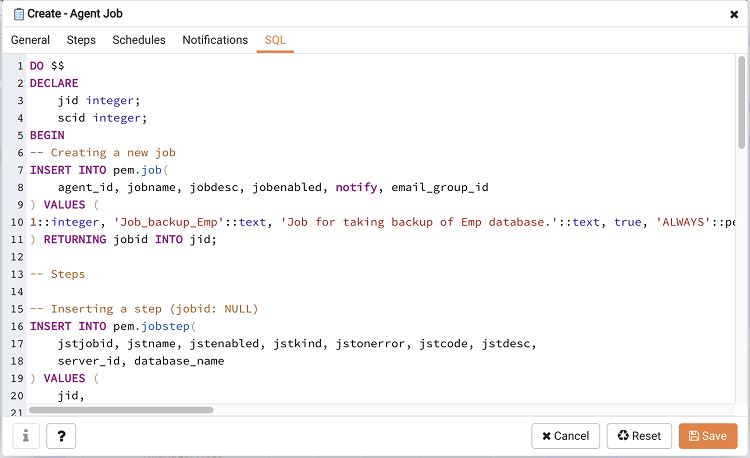Go to the Schedules tab
Viewport: 750px width, 458px height.
click(x=139, y=40)
